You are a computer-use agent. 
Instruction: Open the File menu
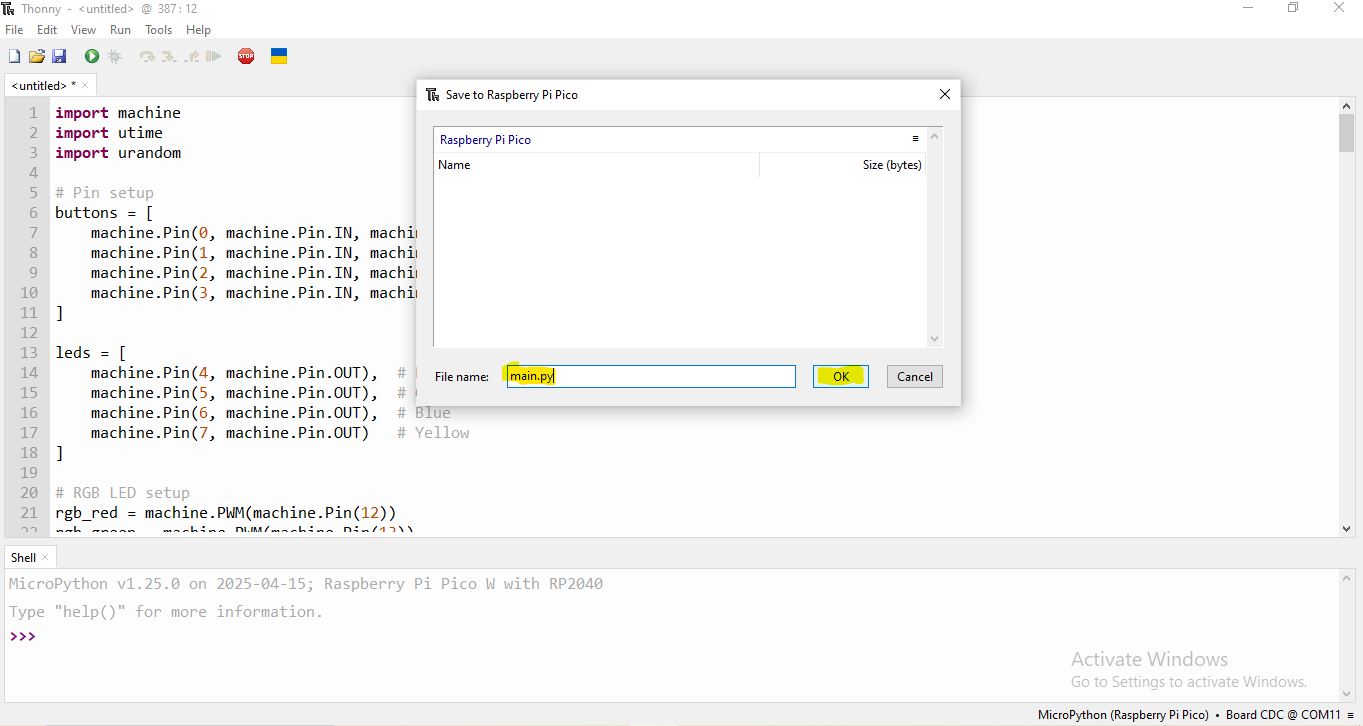(x=14, y=30)
